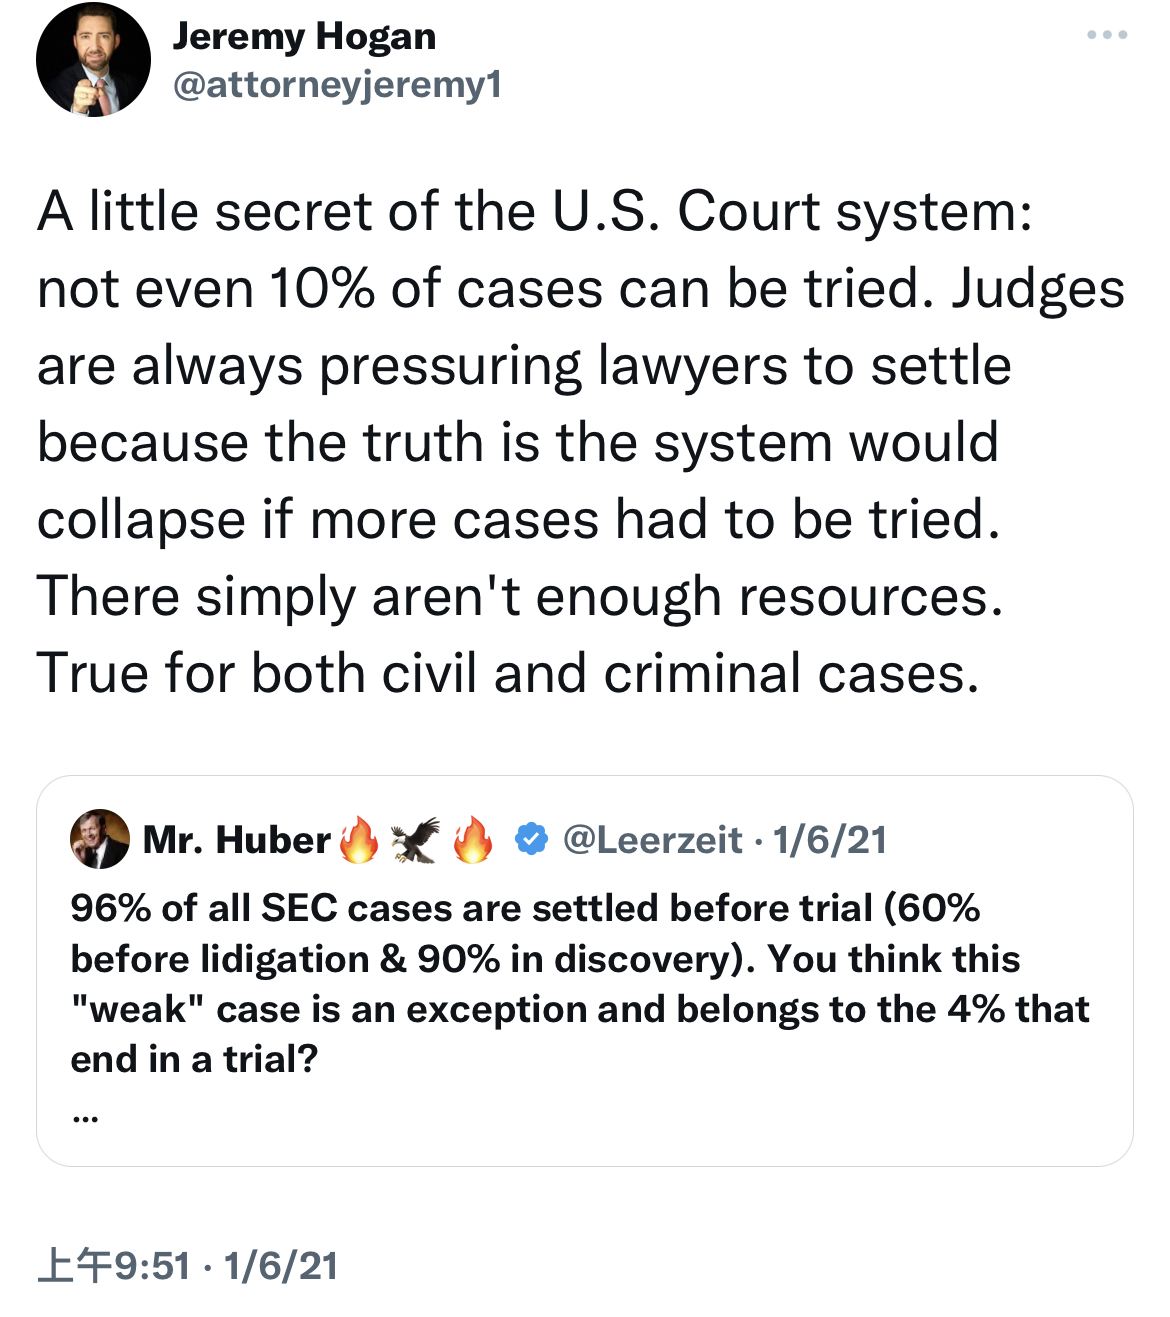Viewport: 1170px width, 1317px height.
Task: Click the first fire emoji after Mr. Huber
Action: 359,840
